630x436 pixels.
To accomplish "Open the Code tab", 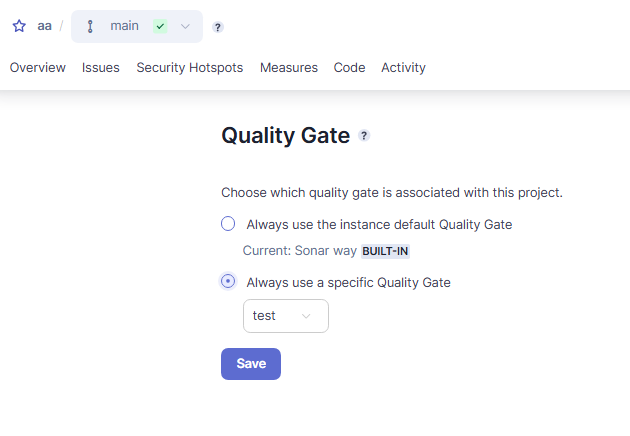I will point(350,68).
